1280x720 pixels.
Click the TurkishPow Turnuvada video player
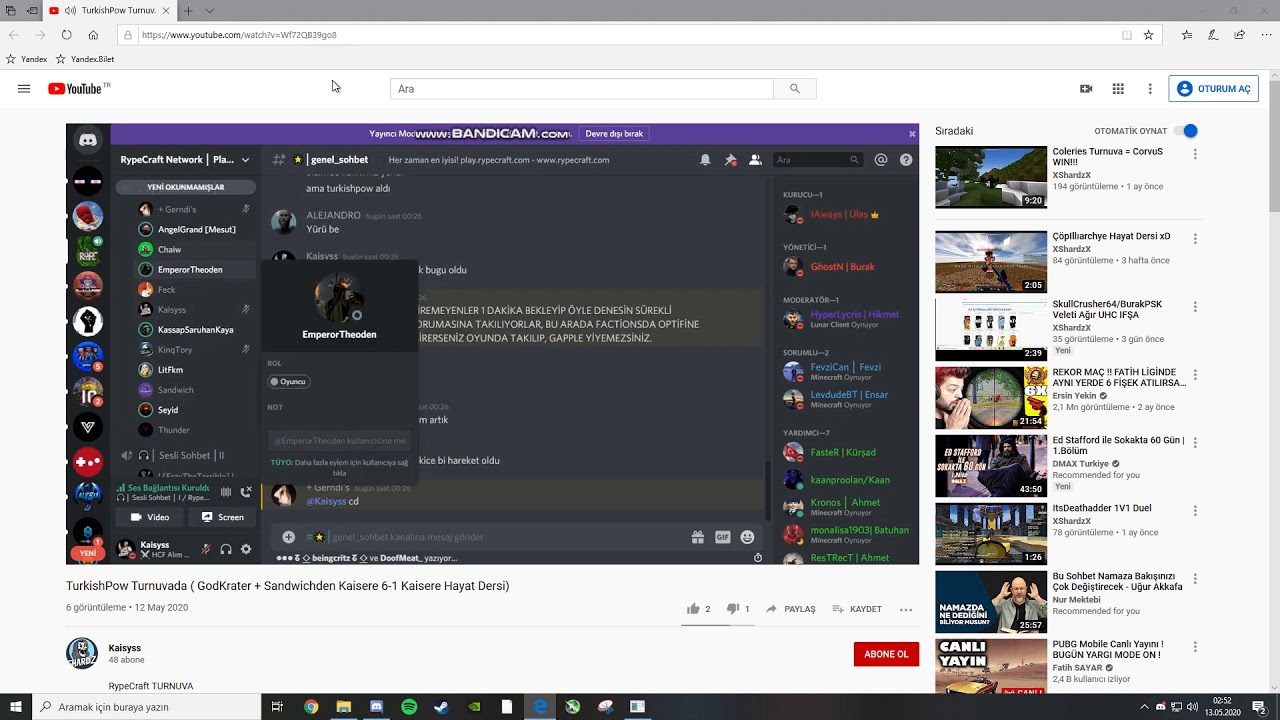pos(492,344)
